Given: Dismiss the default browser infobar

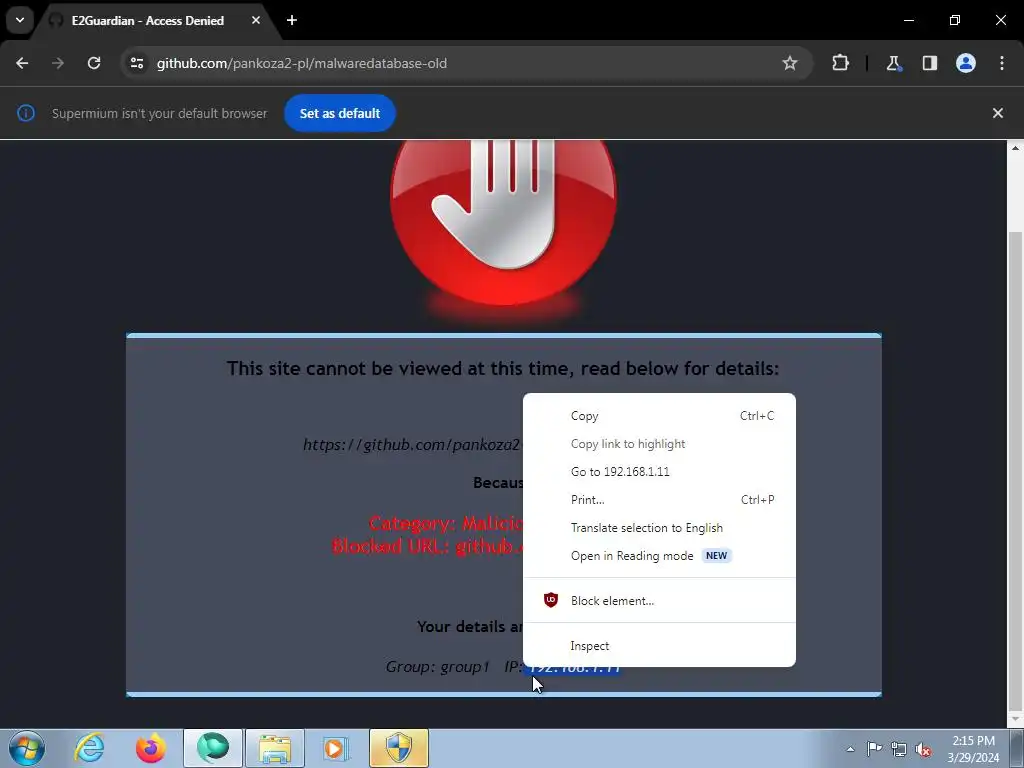Looking at the screenshot, I should click(x=997, y=113).
